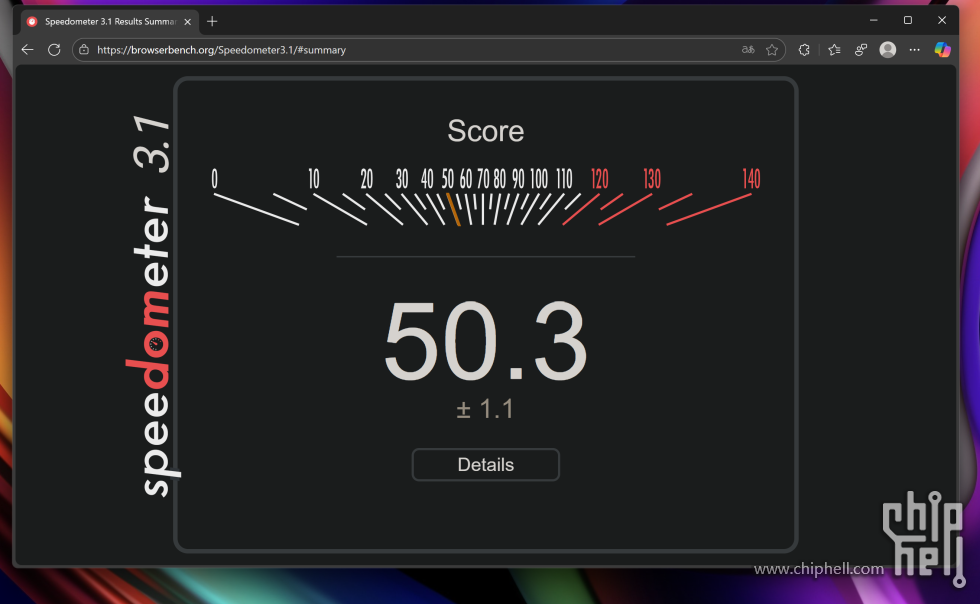Image resolution: width=980 pixels, height=604 pixels.
Task: Open Settings and more ellipsis menu
Action: pos(914,49)
